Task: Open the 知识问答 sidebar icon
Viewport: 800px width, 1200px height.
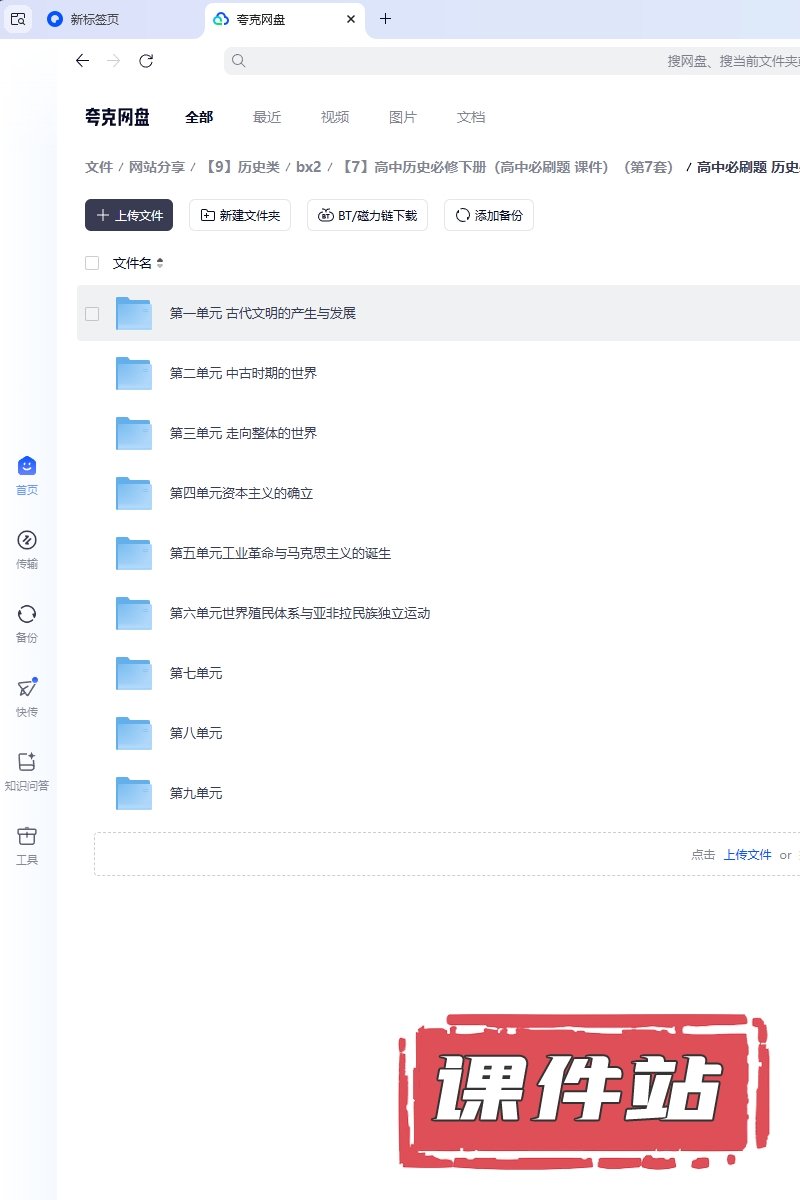Action: coord(27,762)
